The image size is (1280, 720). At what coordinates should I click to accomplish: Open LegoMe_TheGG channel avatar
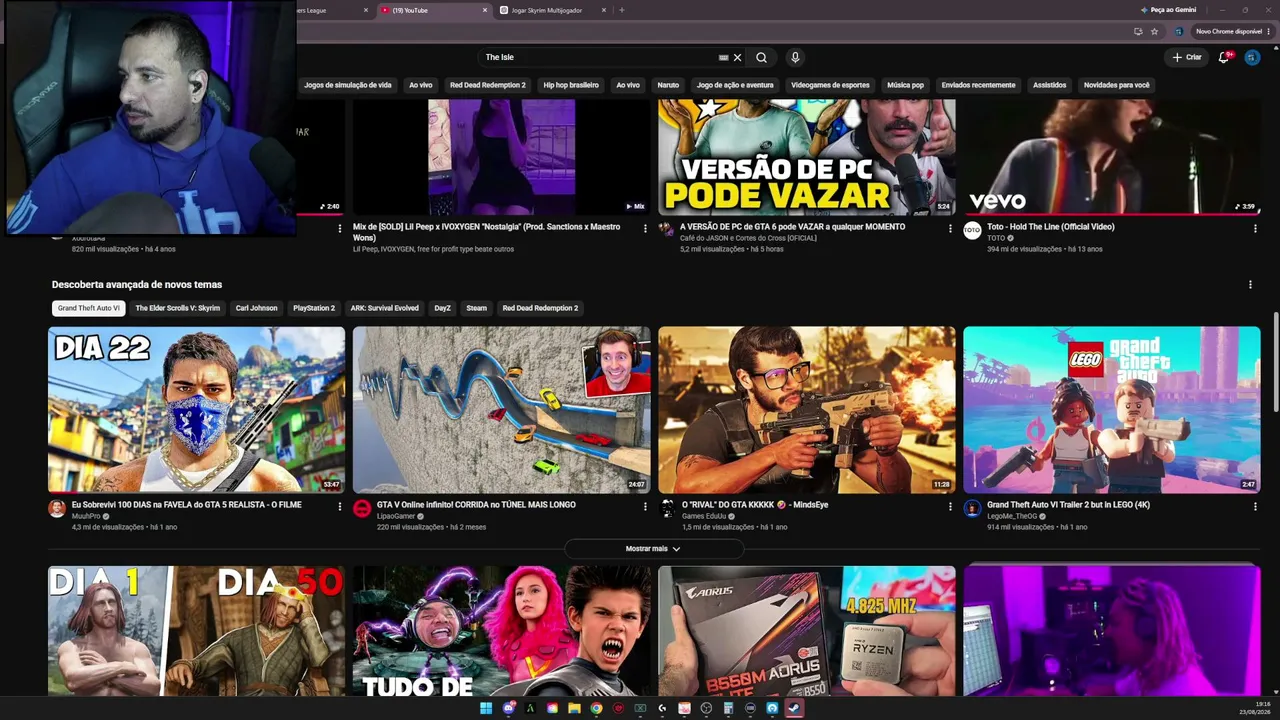pyautogui.click(x=972, y=508)
